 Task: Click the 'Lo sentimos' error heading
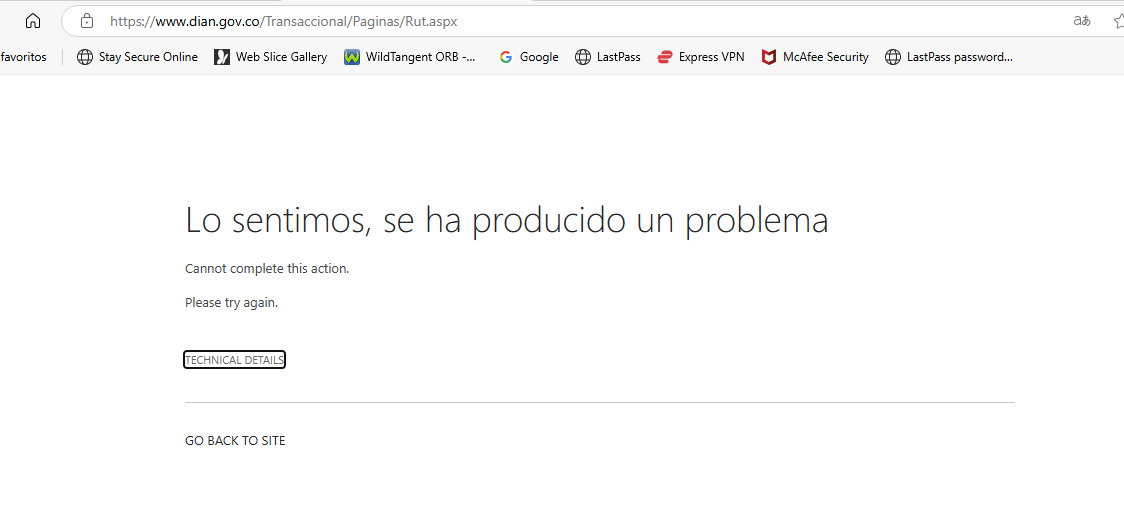(x=507, y=220)
